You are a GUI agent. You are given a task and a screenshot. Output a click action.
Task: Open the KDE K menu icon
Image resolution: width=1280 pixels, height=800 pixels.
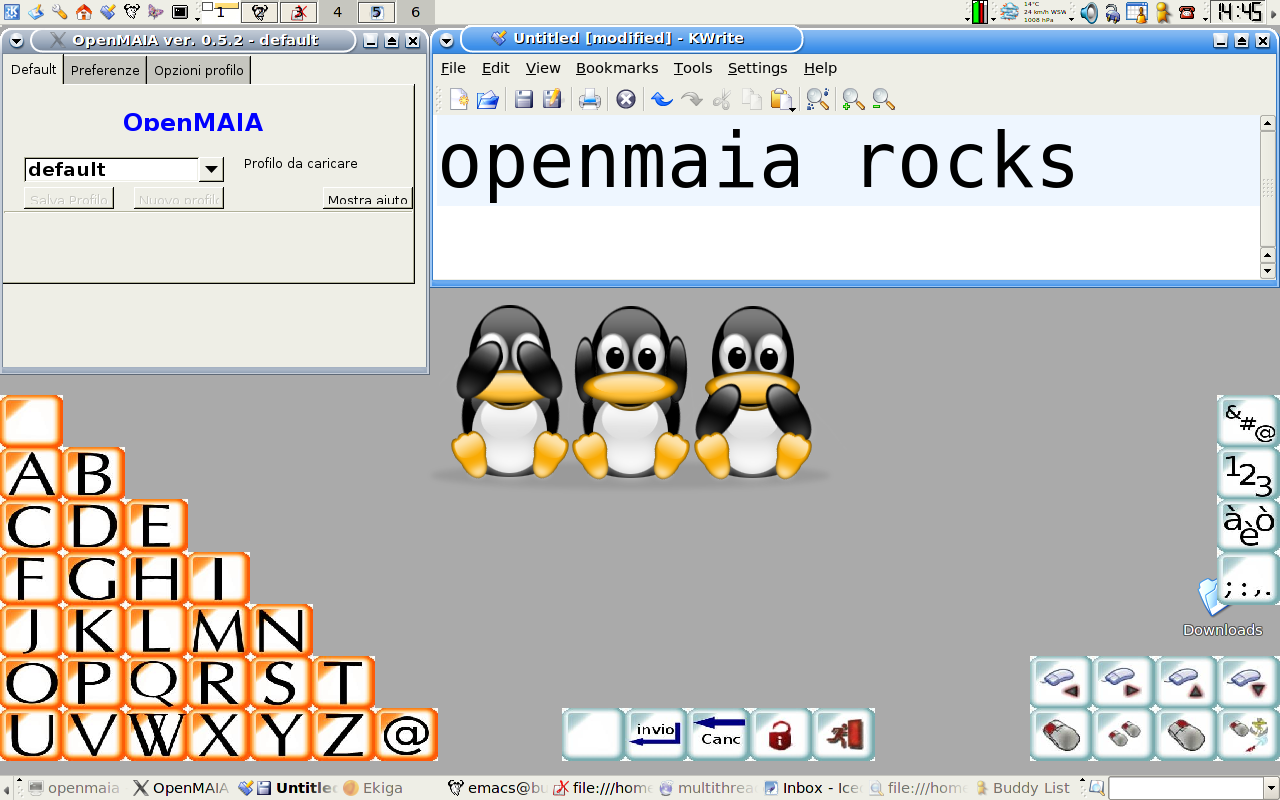(12, 12)
